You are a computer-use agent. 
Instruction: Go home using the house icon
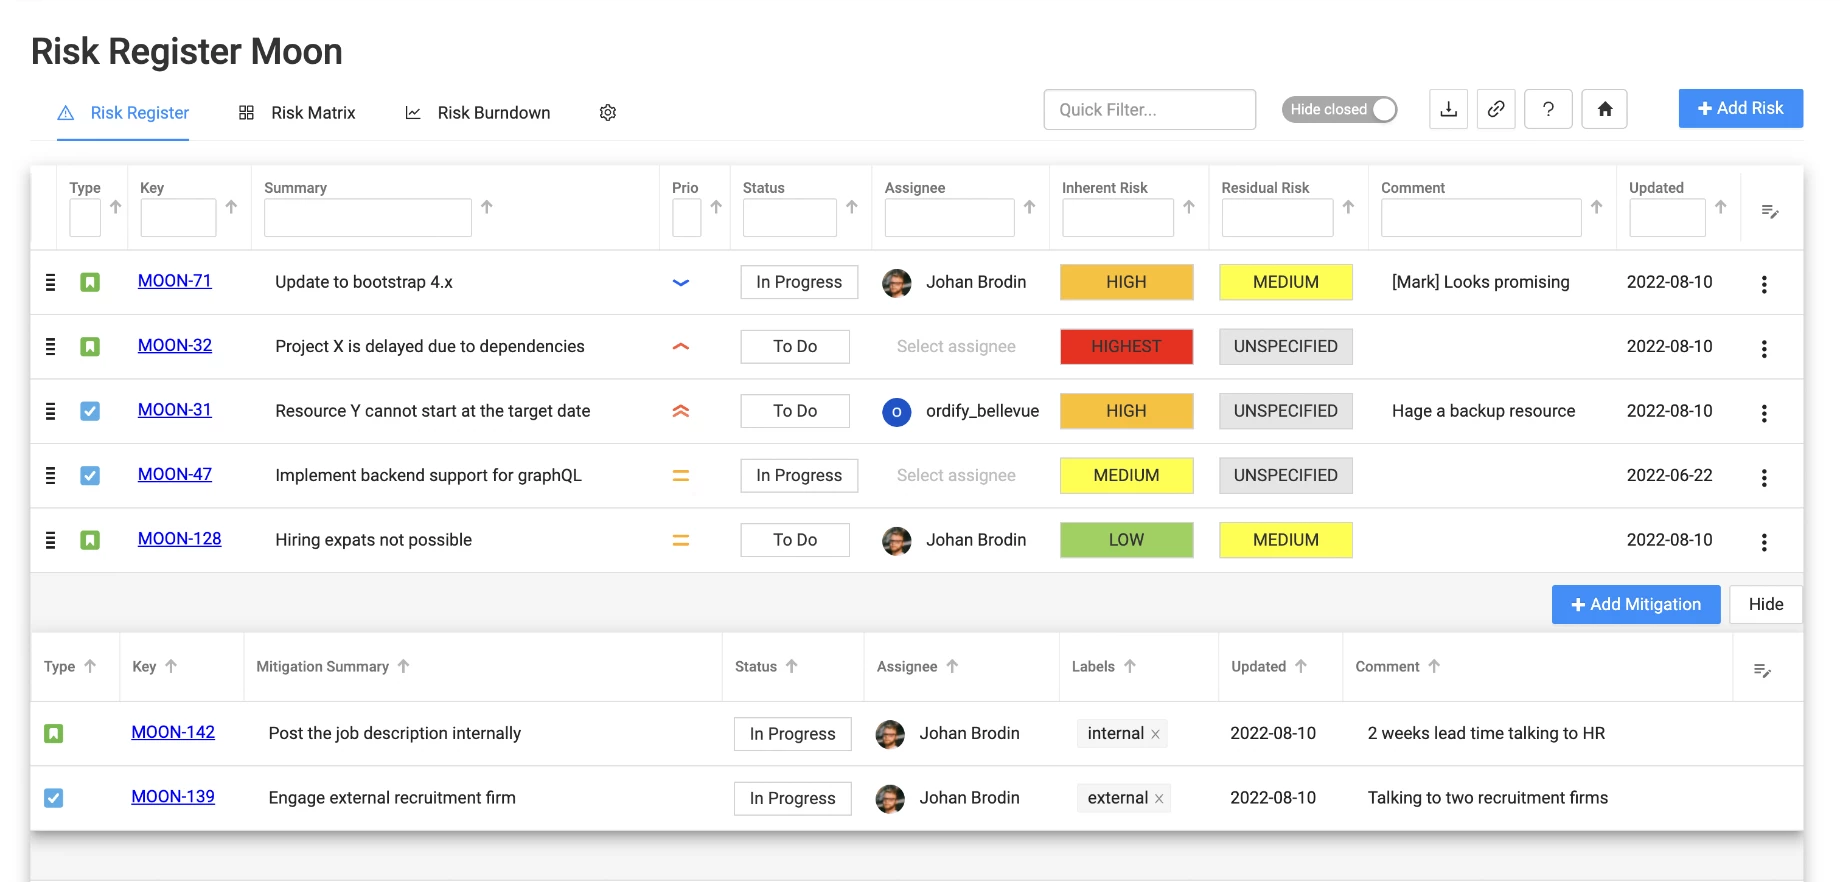click(x=1604, y=109)
